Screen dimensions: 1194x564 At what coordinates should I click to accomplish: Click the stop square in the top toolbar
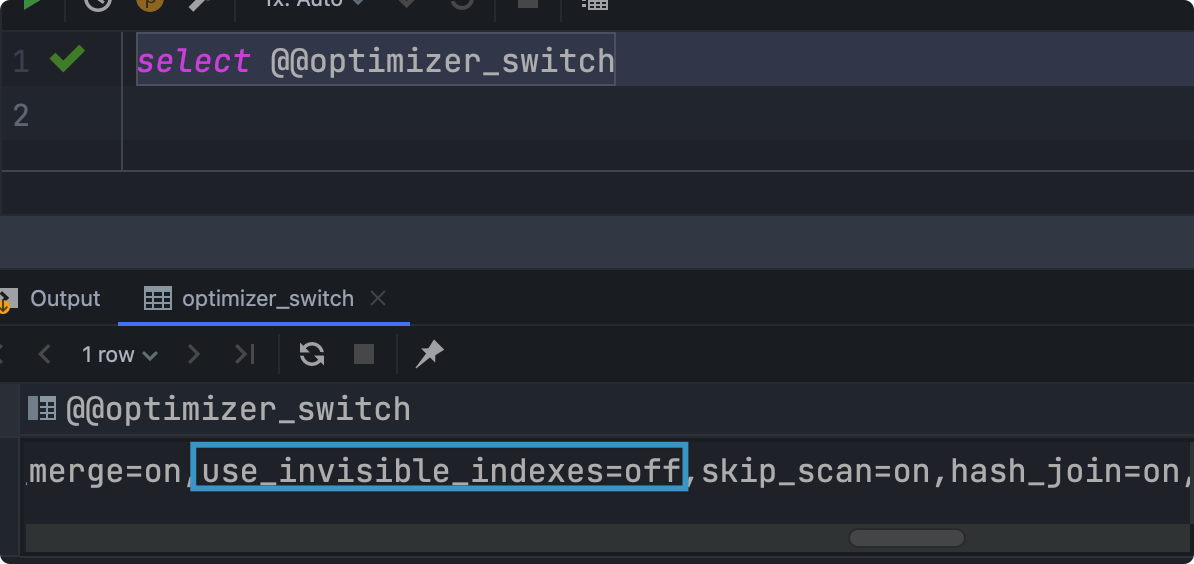coord(528,3)
